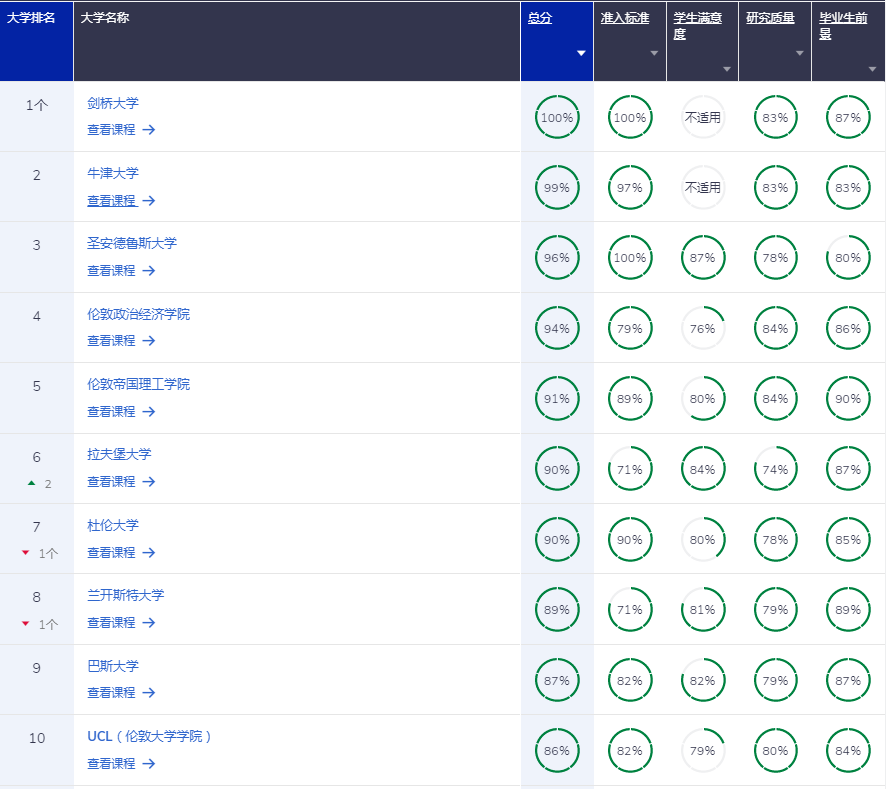Click 伦敦政治经济学院 student satisfaction 76% circle
This screenshot has height=789, width=886.
click(x=703, y=328)
